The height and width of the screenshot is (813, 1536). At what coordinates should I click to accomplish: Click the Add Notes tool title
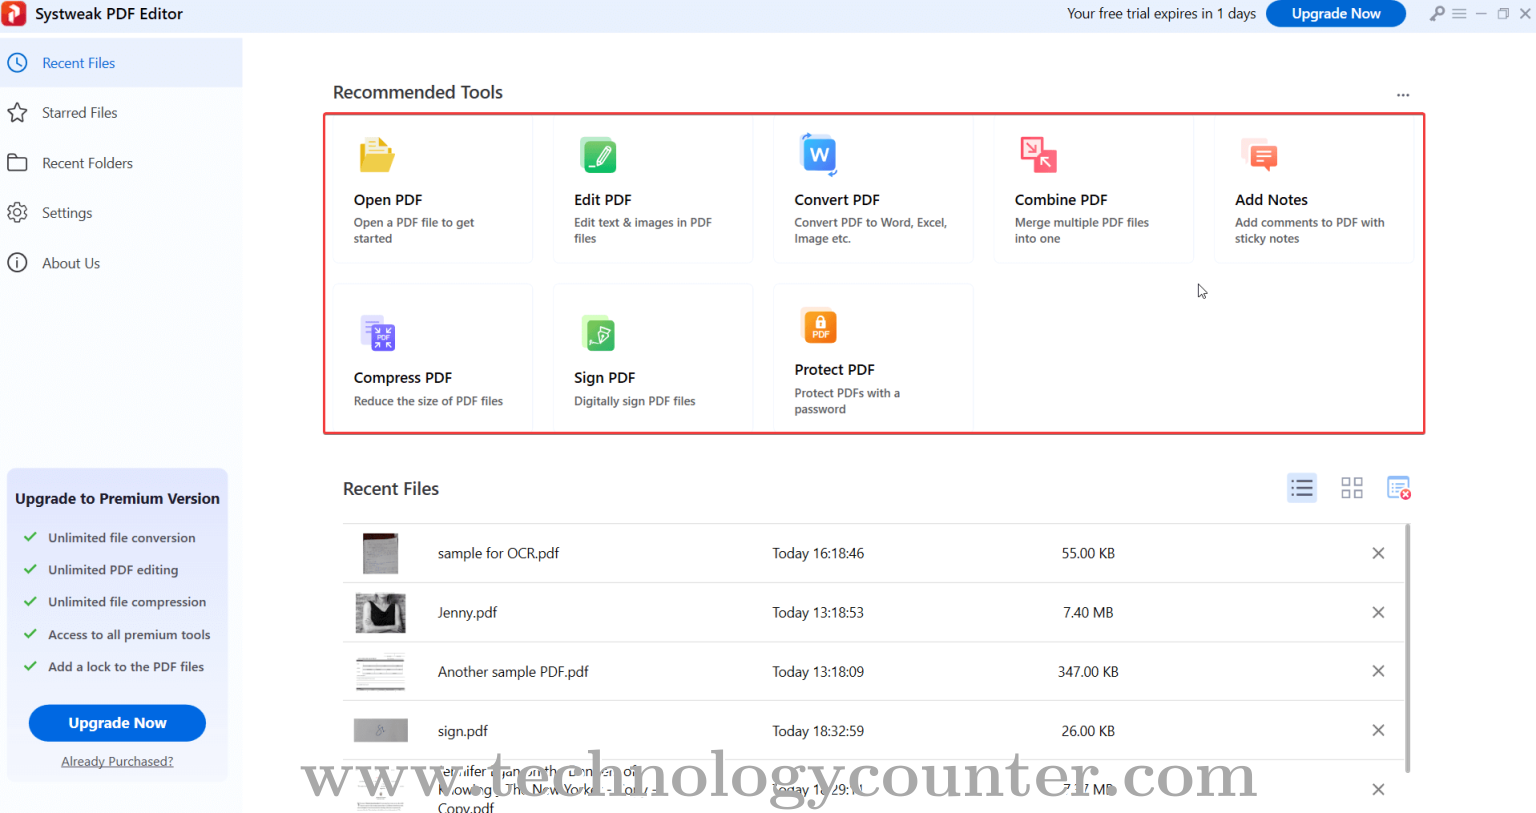(1271, 200)
